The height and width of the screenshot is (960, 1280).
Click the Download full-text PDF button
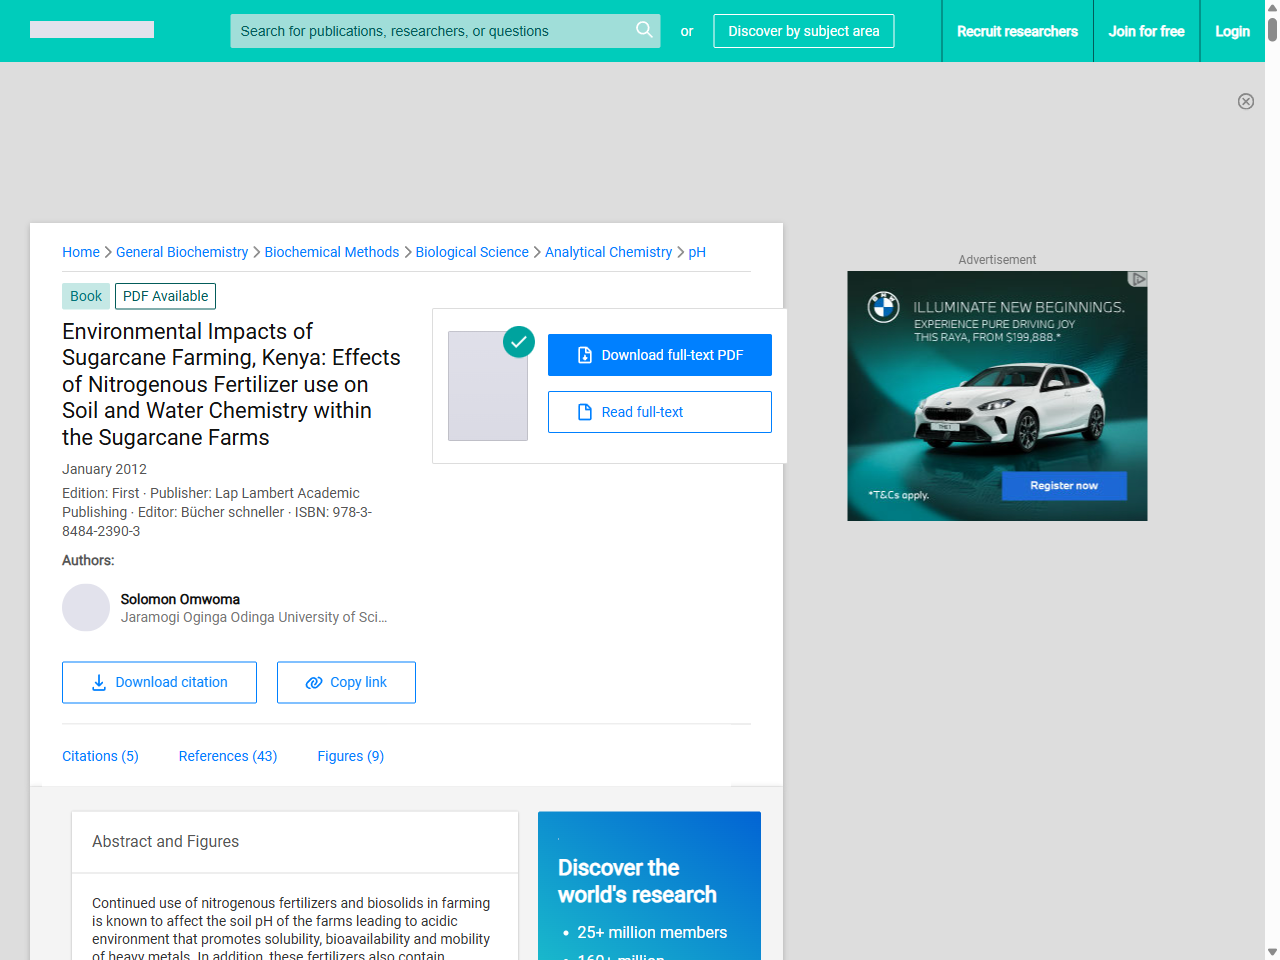click(x=660, y=355)
